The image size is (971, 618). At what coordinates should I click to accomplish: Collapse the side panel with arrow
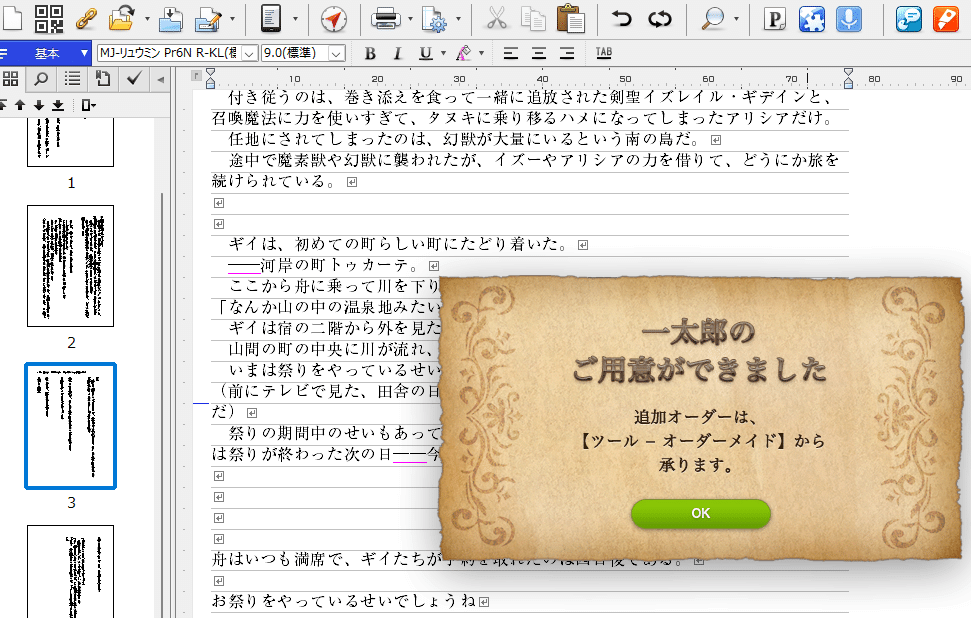point(161,79)
